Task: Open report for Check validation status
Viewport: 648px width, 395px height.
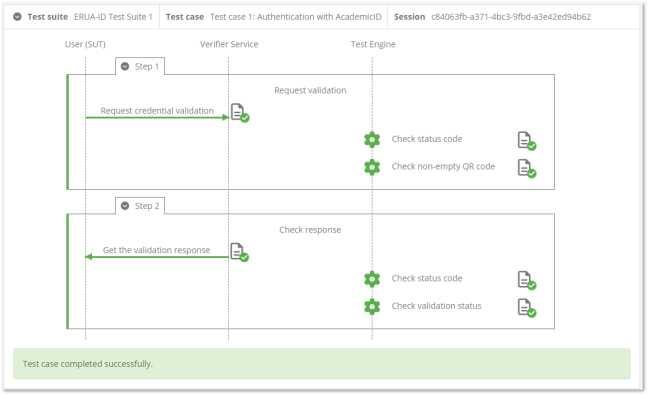Action: click(526, 308)
